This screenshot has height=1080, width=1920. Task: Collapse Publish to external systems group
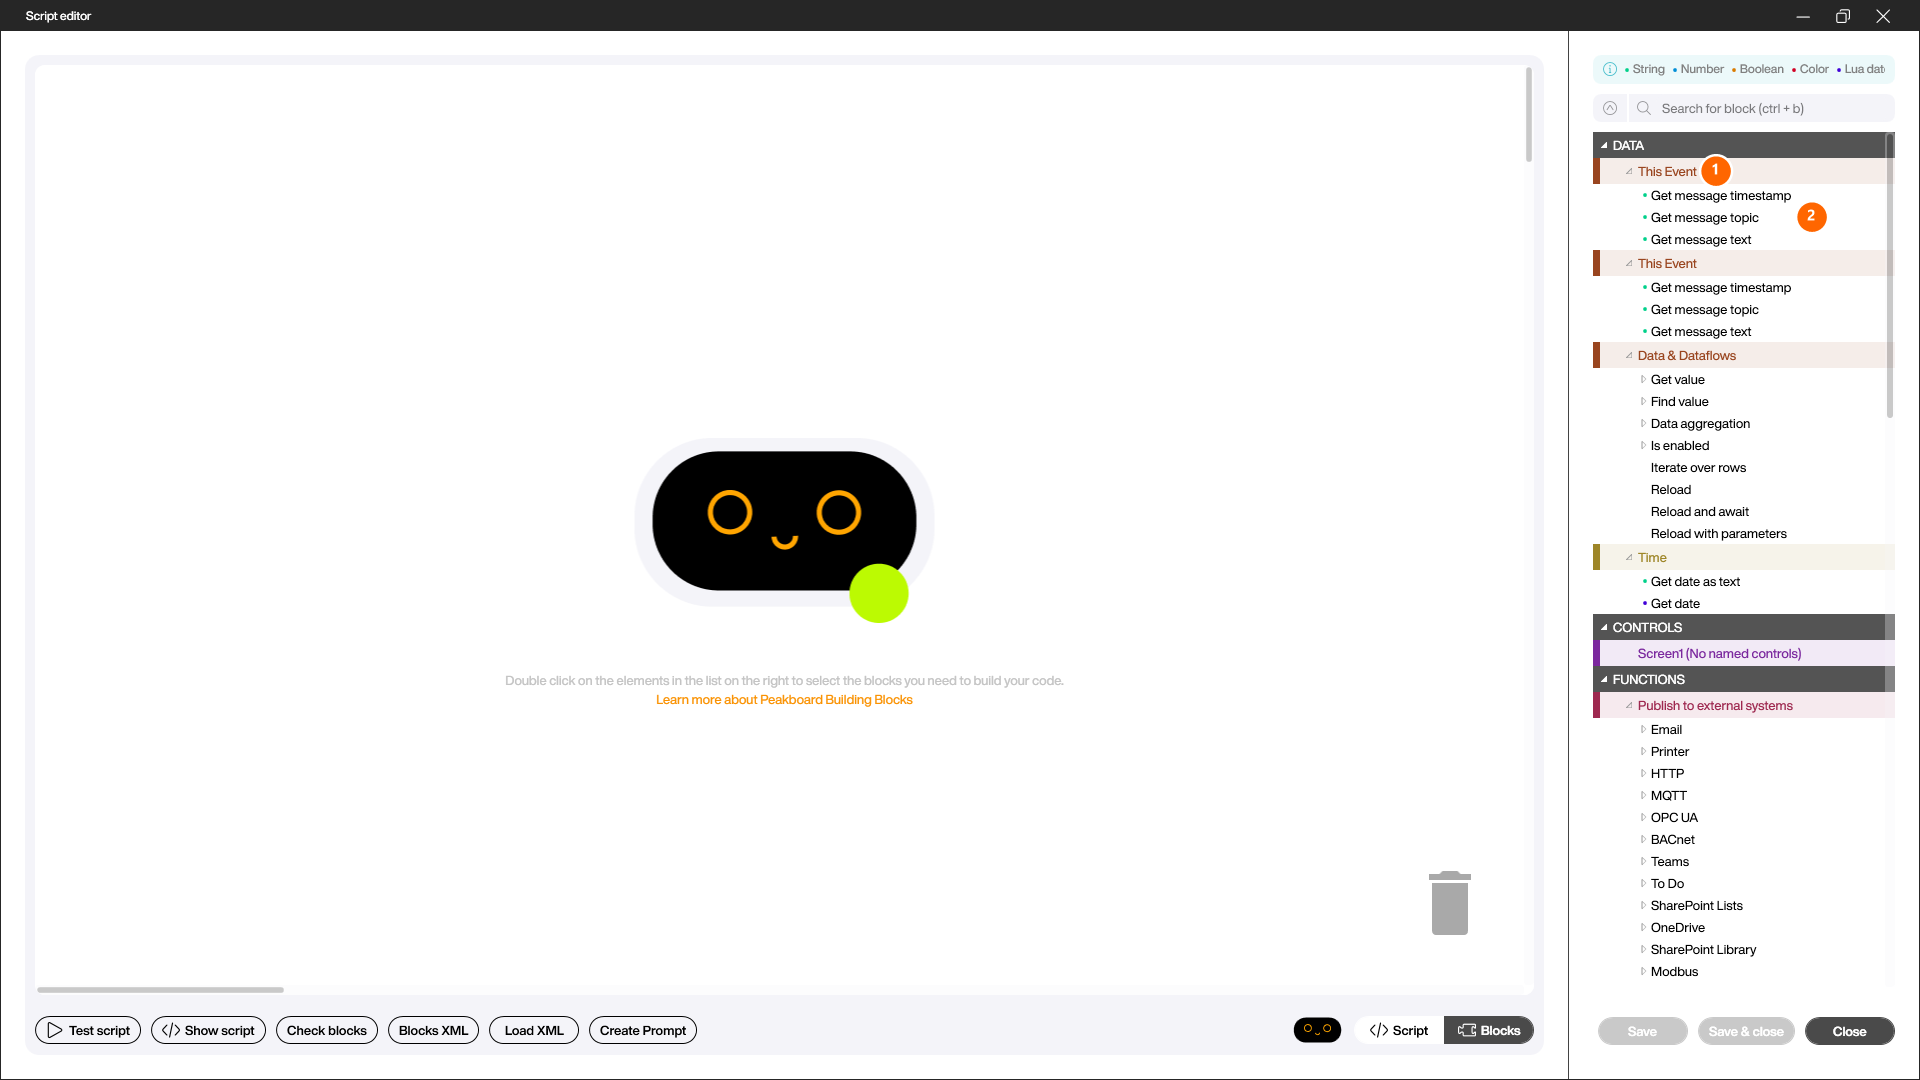1629,705
